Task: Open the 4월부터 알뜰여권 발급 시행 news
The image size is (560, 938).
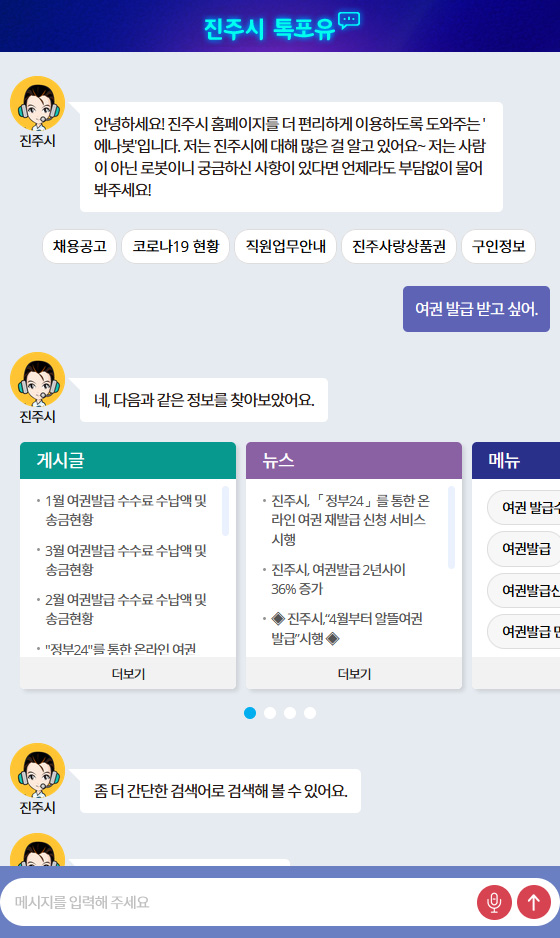Action: point(347,628)
